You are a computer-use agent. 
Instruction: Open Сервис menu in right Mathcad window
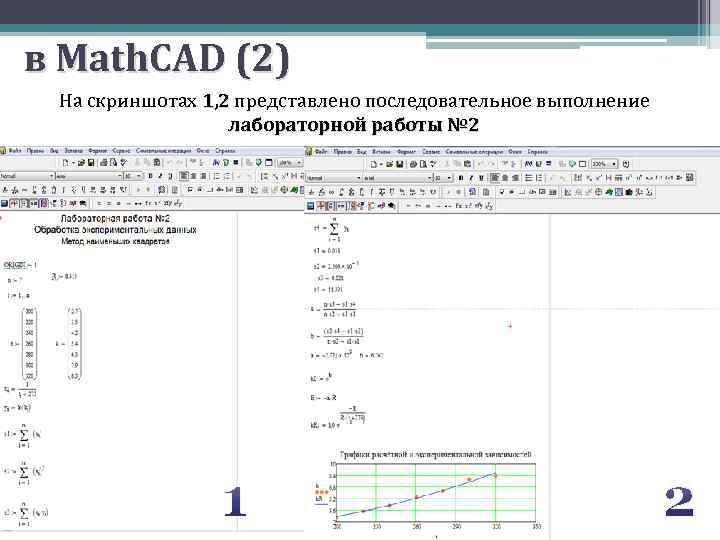click(431, 152)
